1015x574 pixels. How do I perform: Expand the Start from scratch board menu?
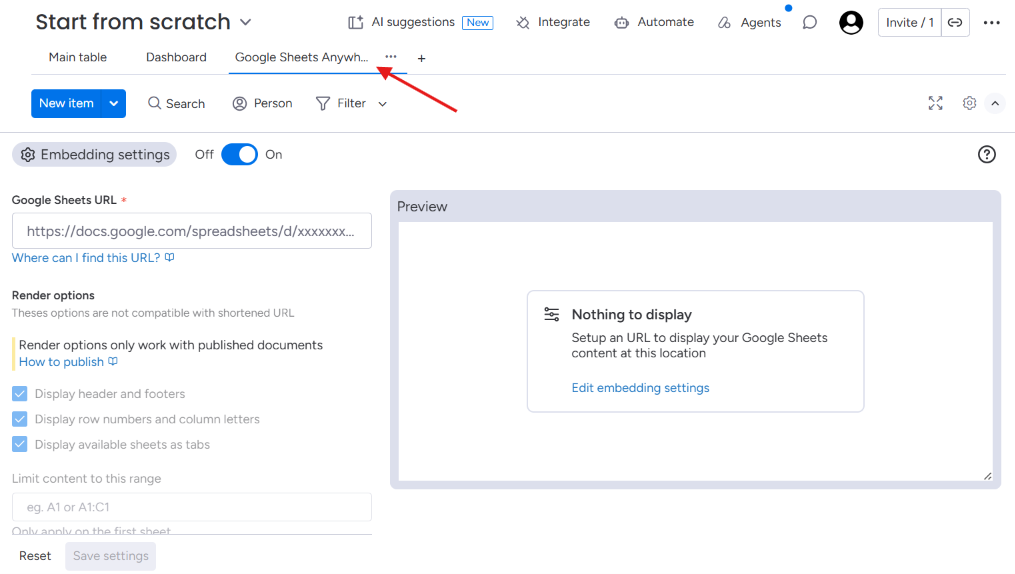pos(245,22)
